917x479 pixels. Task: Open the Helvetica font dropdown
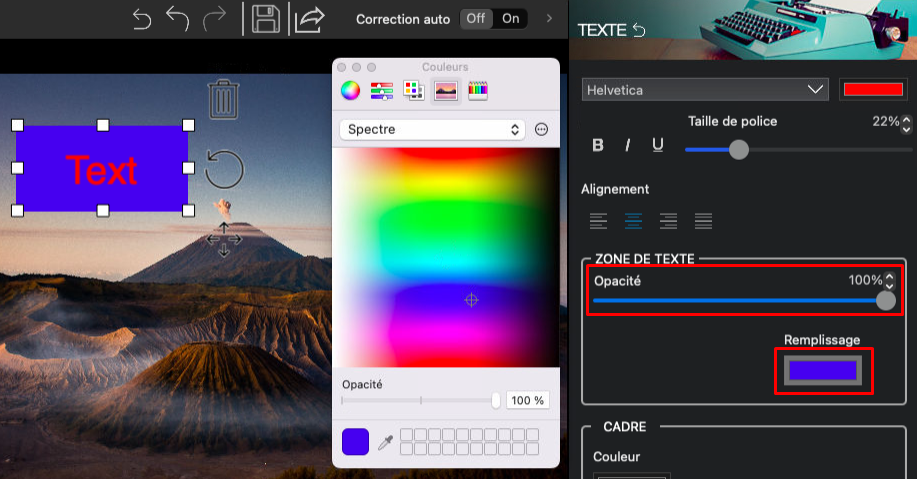[705, 90]
